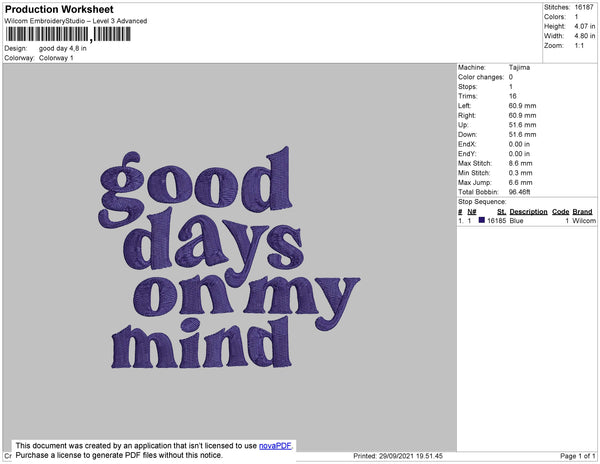This screenshot has height=464, width=600.
Task: Click the novaPDF hyperlink
Action: [x=275, y=446]
